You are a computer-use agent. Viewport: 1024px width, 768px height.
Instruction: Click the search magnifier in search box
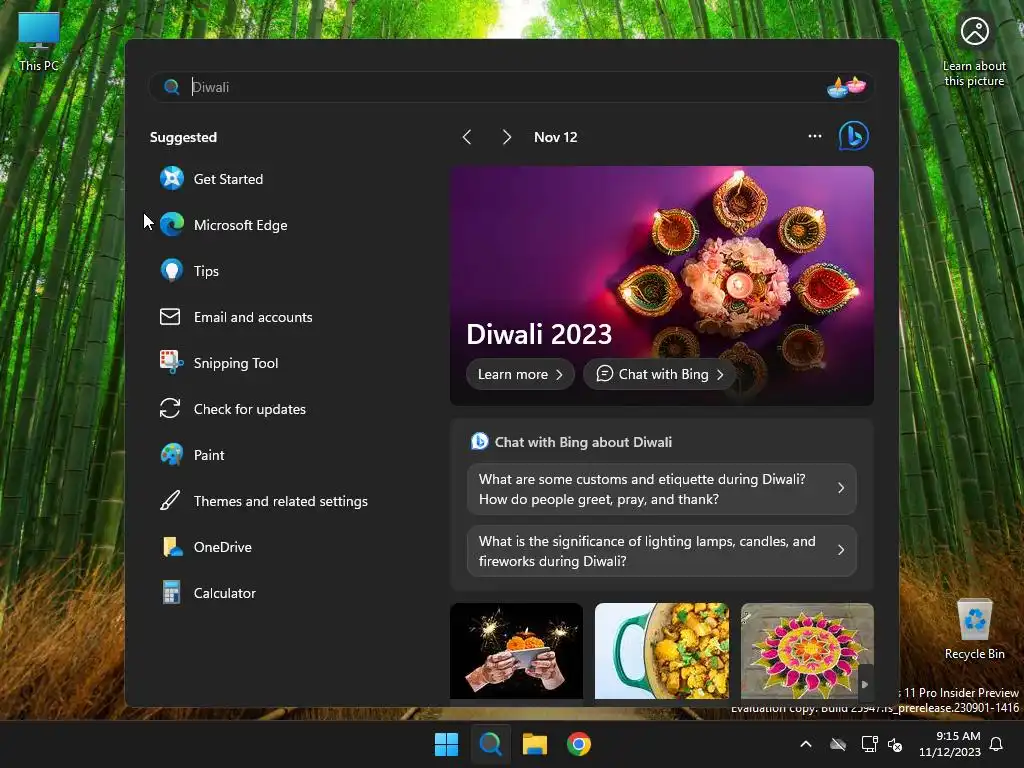click(x=172, y=87)
